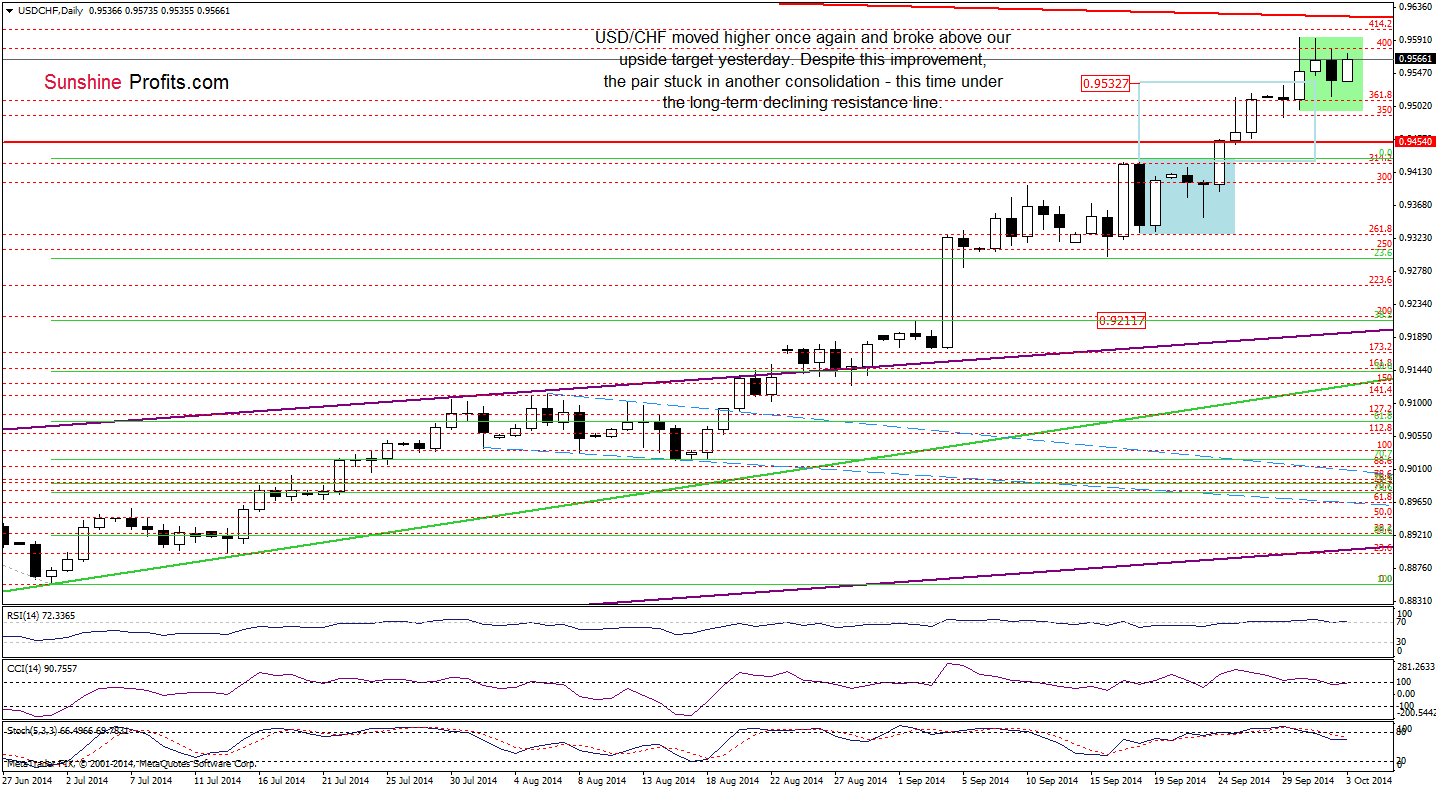Click the 0.9055 price axis value

pos(1413,436)
